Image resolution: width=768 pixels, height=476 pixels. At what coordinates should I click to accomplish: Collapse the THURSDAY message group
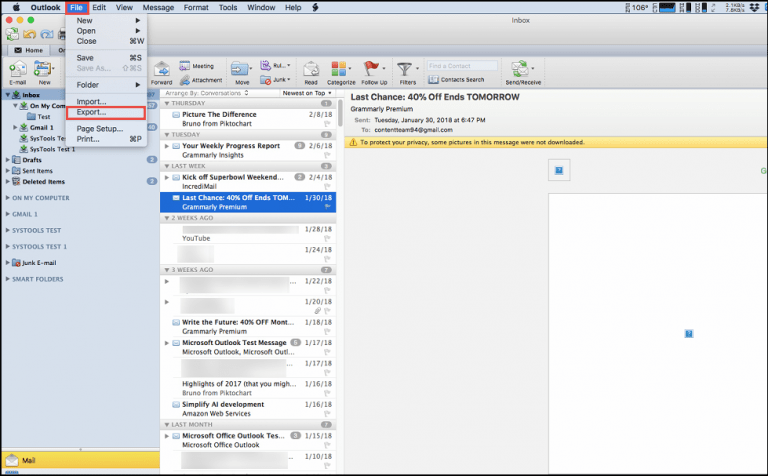point(167,103)
